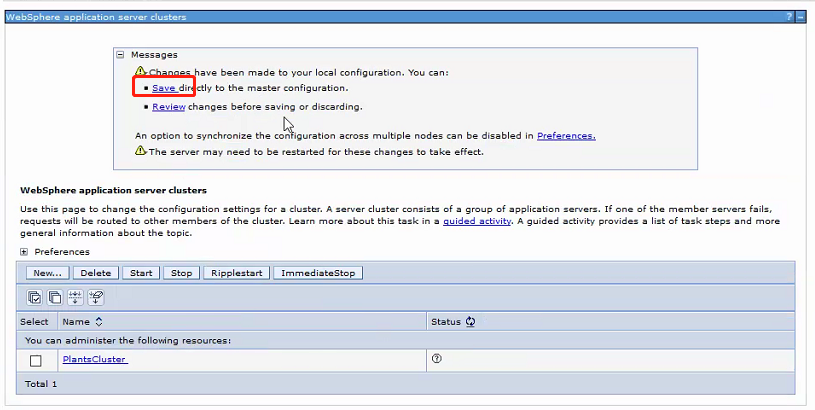The width and height of the screenshot is (815, 410).
Task: Collapse the Messages section
Action: (x=120, y=55)
